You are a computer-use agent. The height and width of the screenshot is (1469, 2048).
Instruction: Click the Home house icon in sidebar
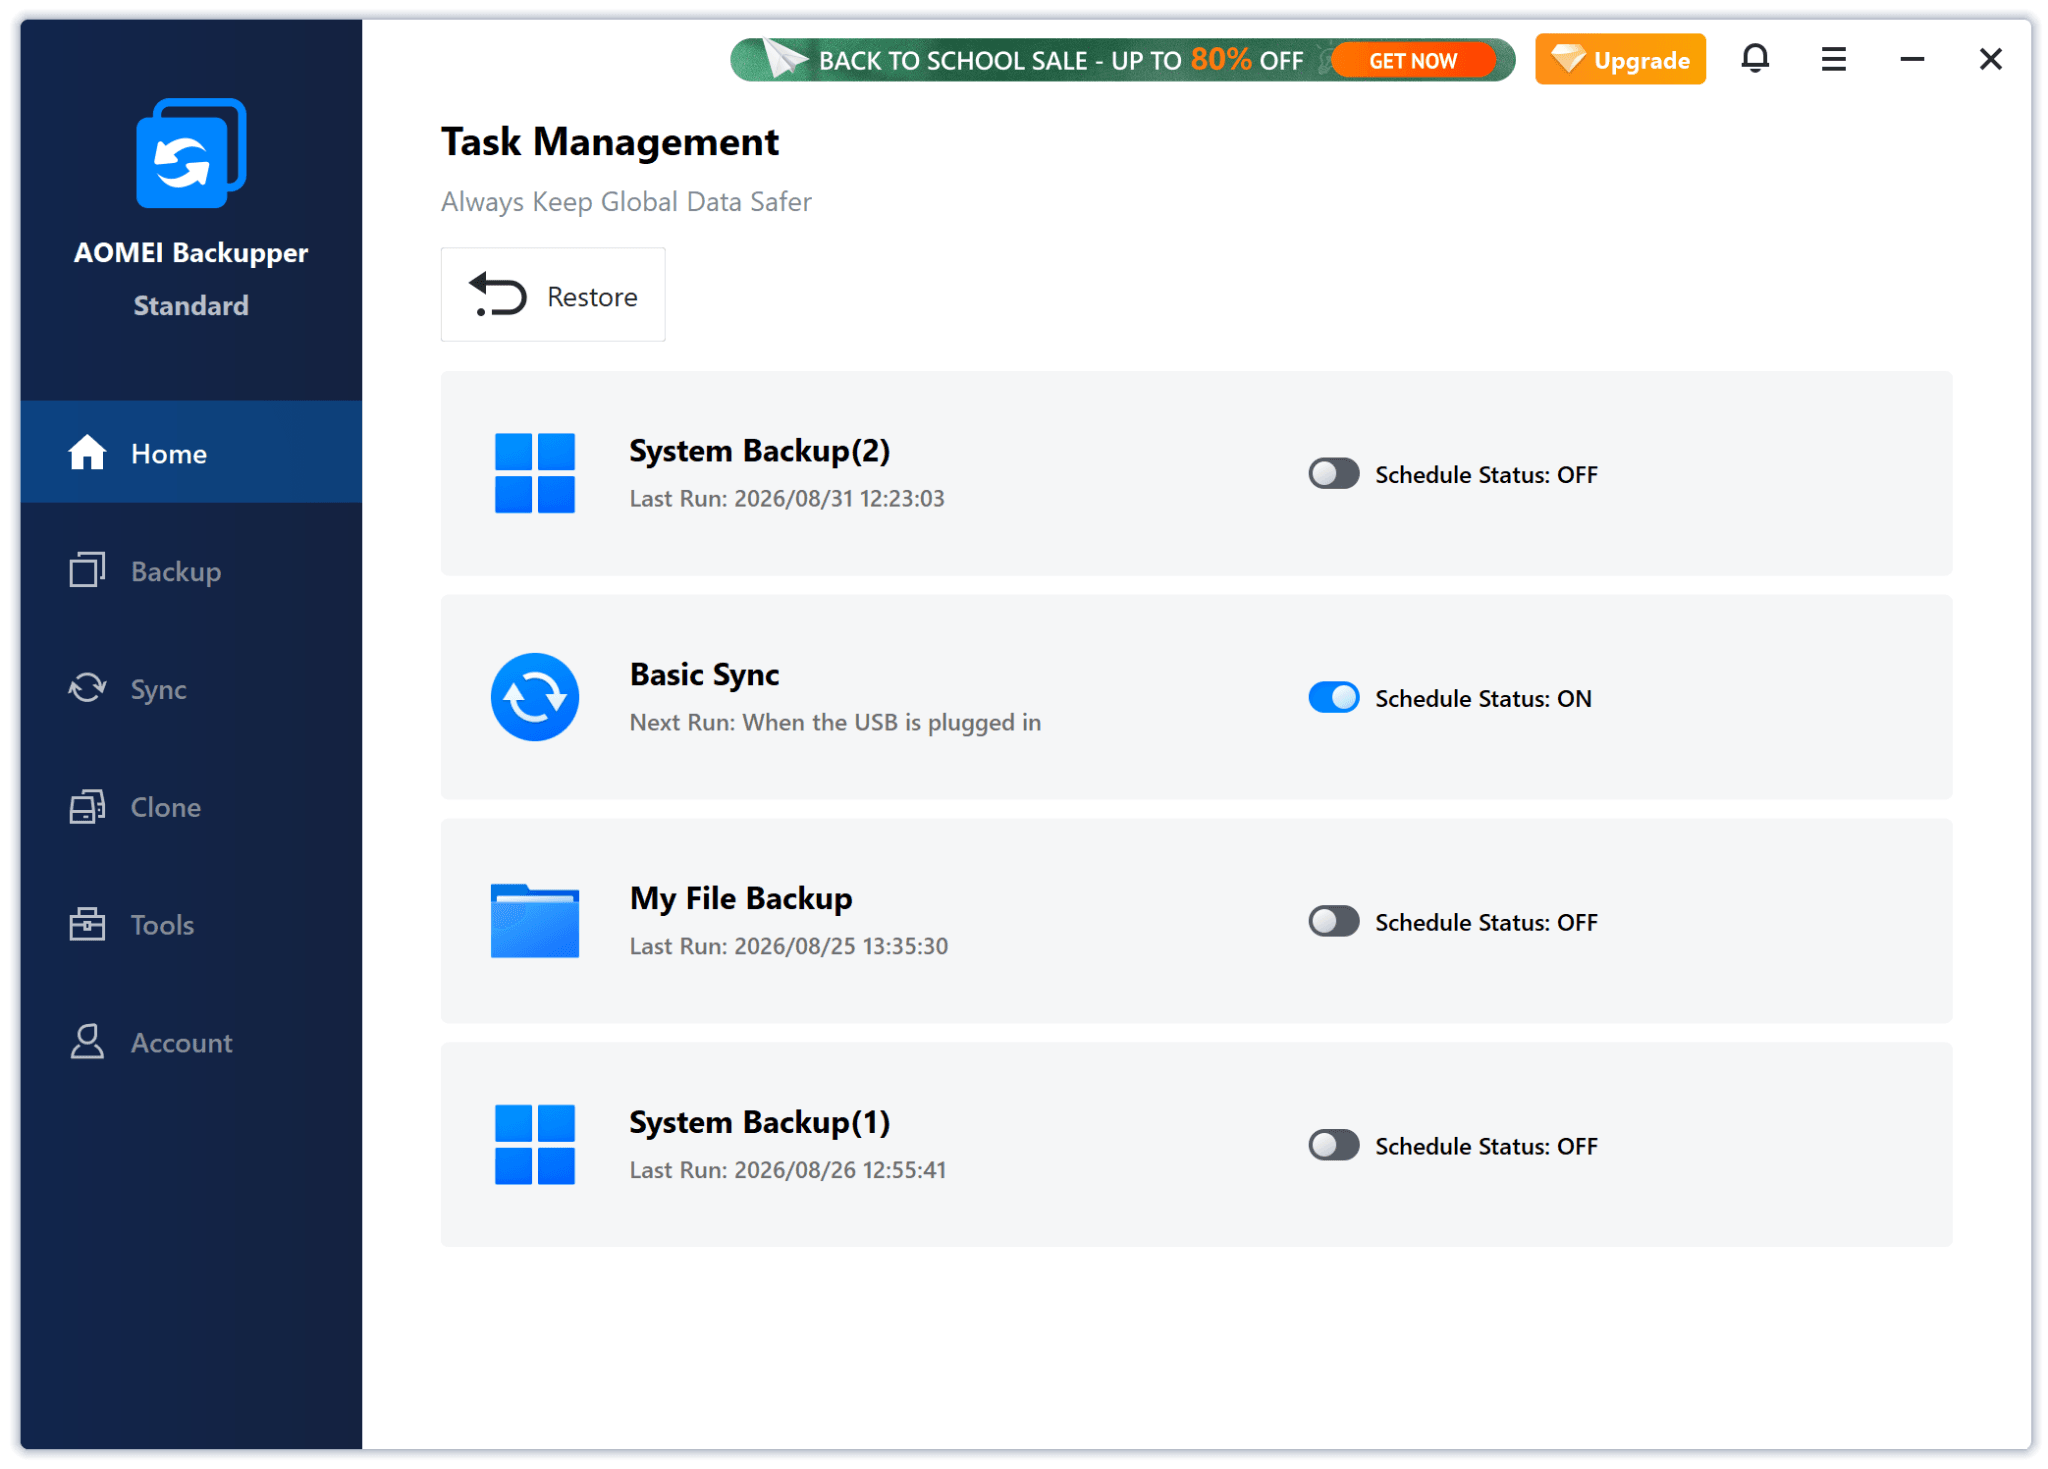[x=87, y=452]
